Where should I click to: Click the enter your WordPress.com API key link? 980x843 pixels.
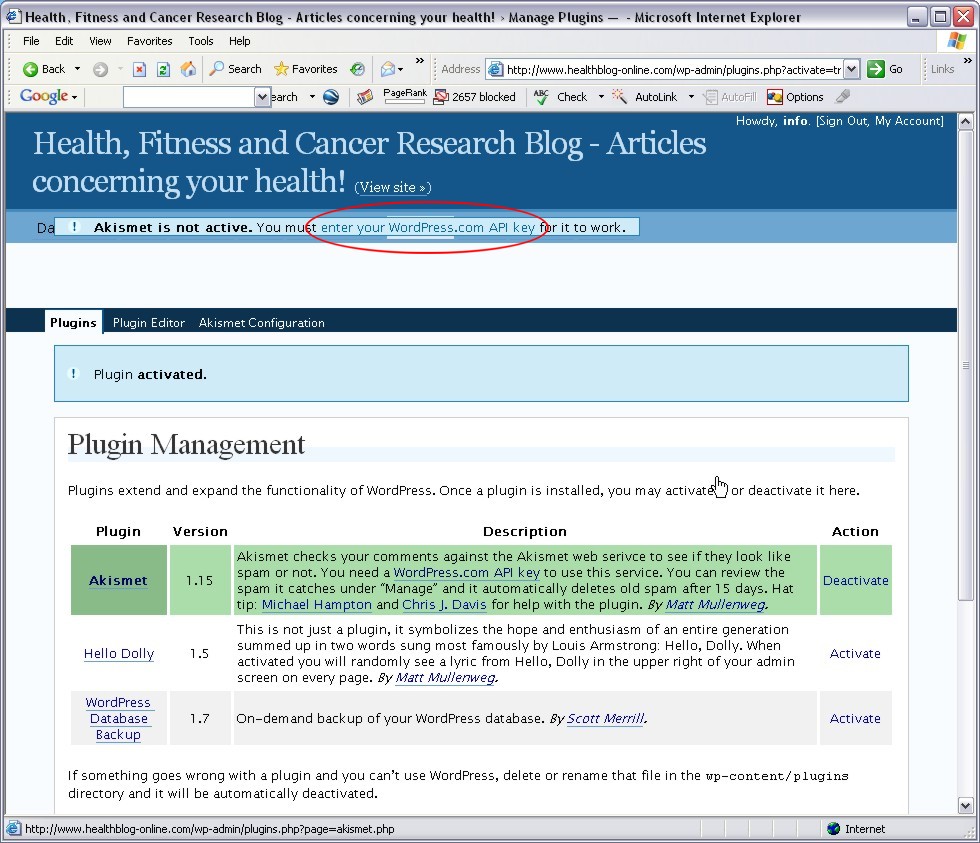[x=428, y=227]
